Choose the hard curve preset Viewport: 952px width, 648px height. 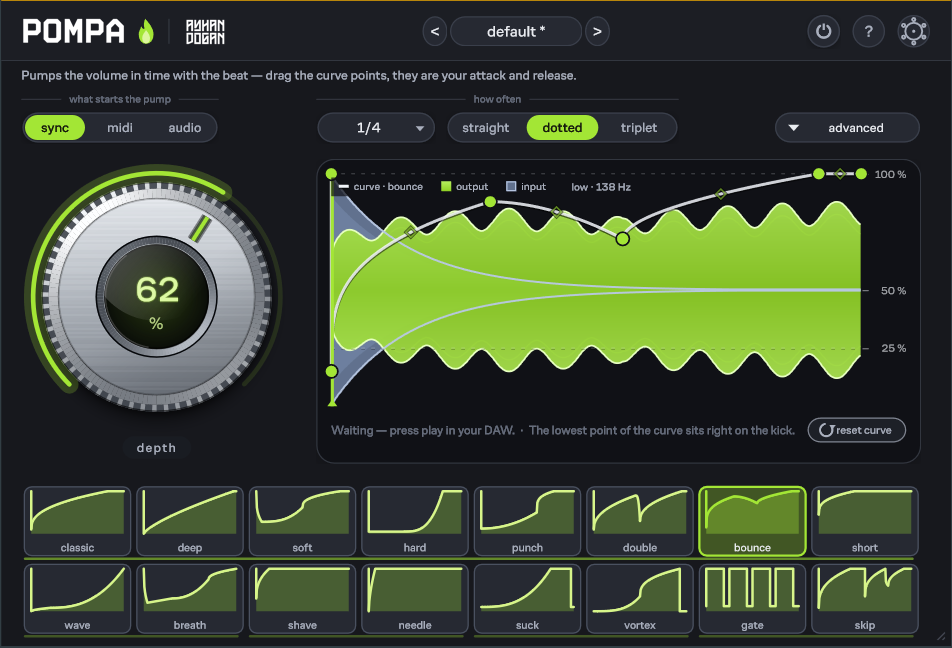415,521
